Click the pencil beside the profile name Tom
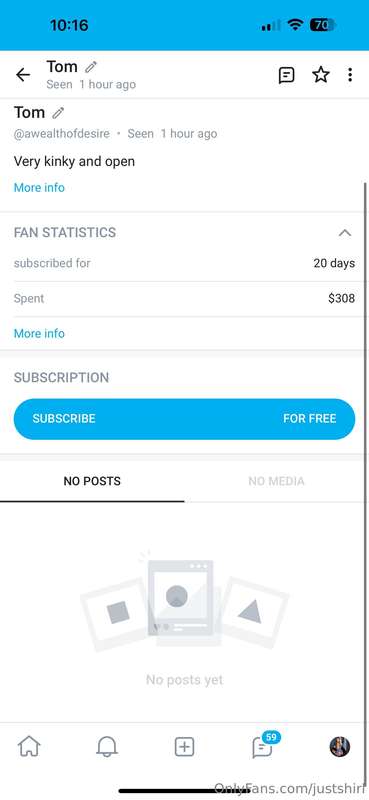369x800 pixels. point(58,112)
